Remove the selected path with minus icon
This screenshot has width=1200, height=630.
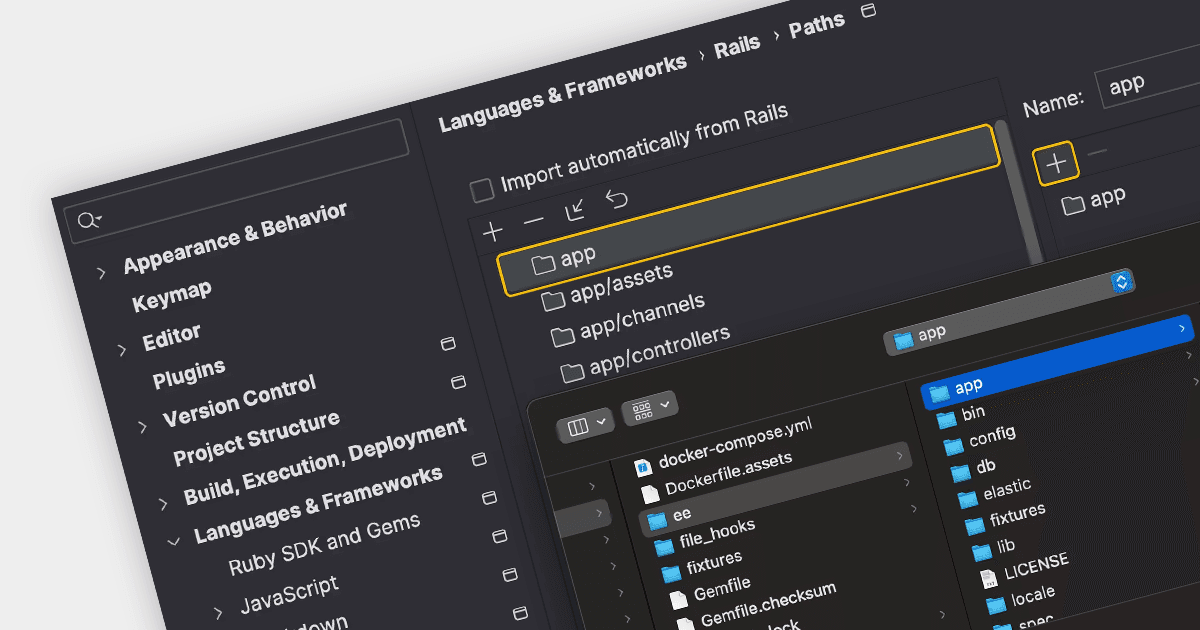point(534,220)
